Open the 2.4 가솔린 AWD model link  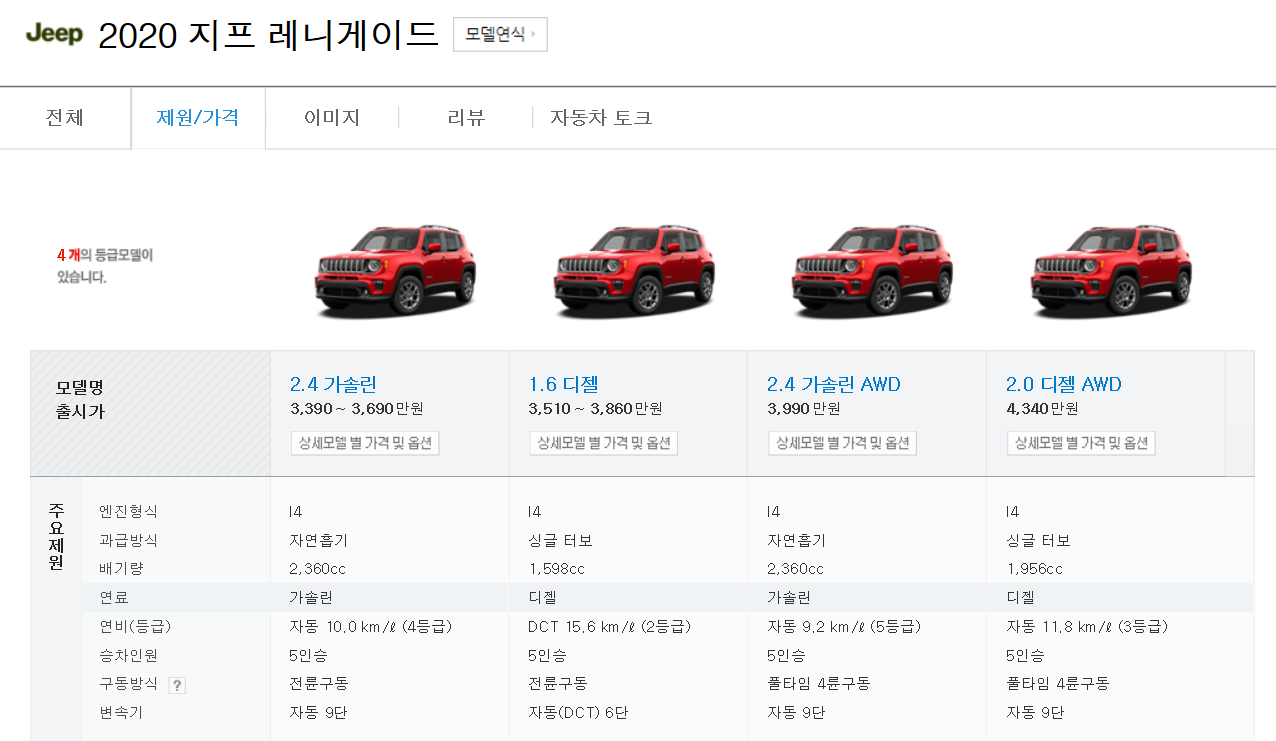point(834,385)
